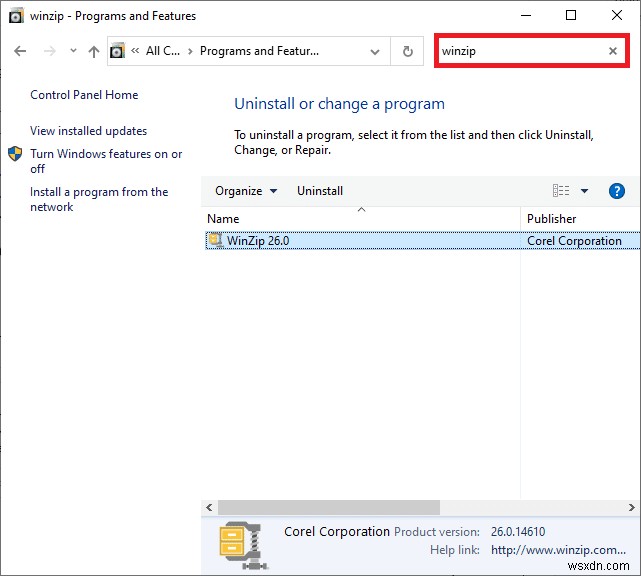Click the horizontal scrollbar thumb

[x=329, y=507]
